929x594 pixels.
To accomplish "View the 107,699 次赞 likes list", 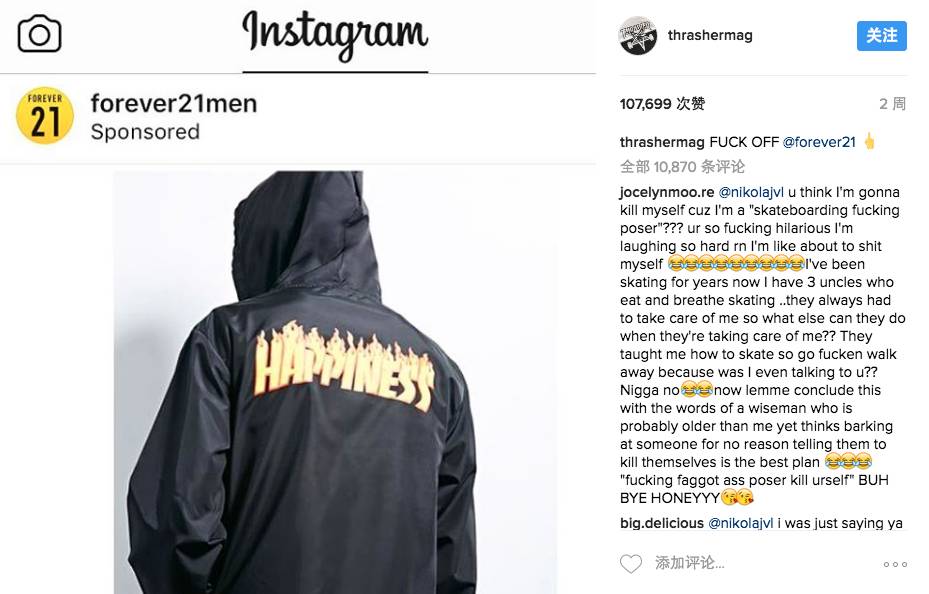I will point(662,104).
